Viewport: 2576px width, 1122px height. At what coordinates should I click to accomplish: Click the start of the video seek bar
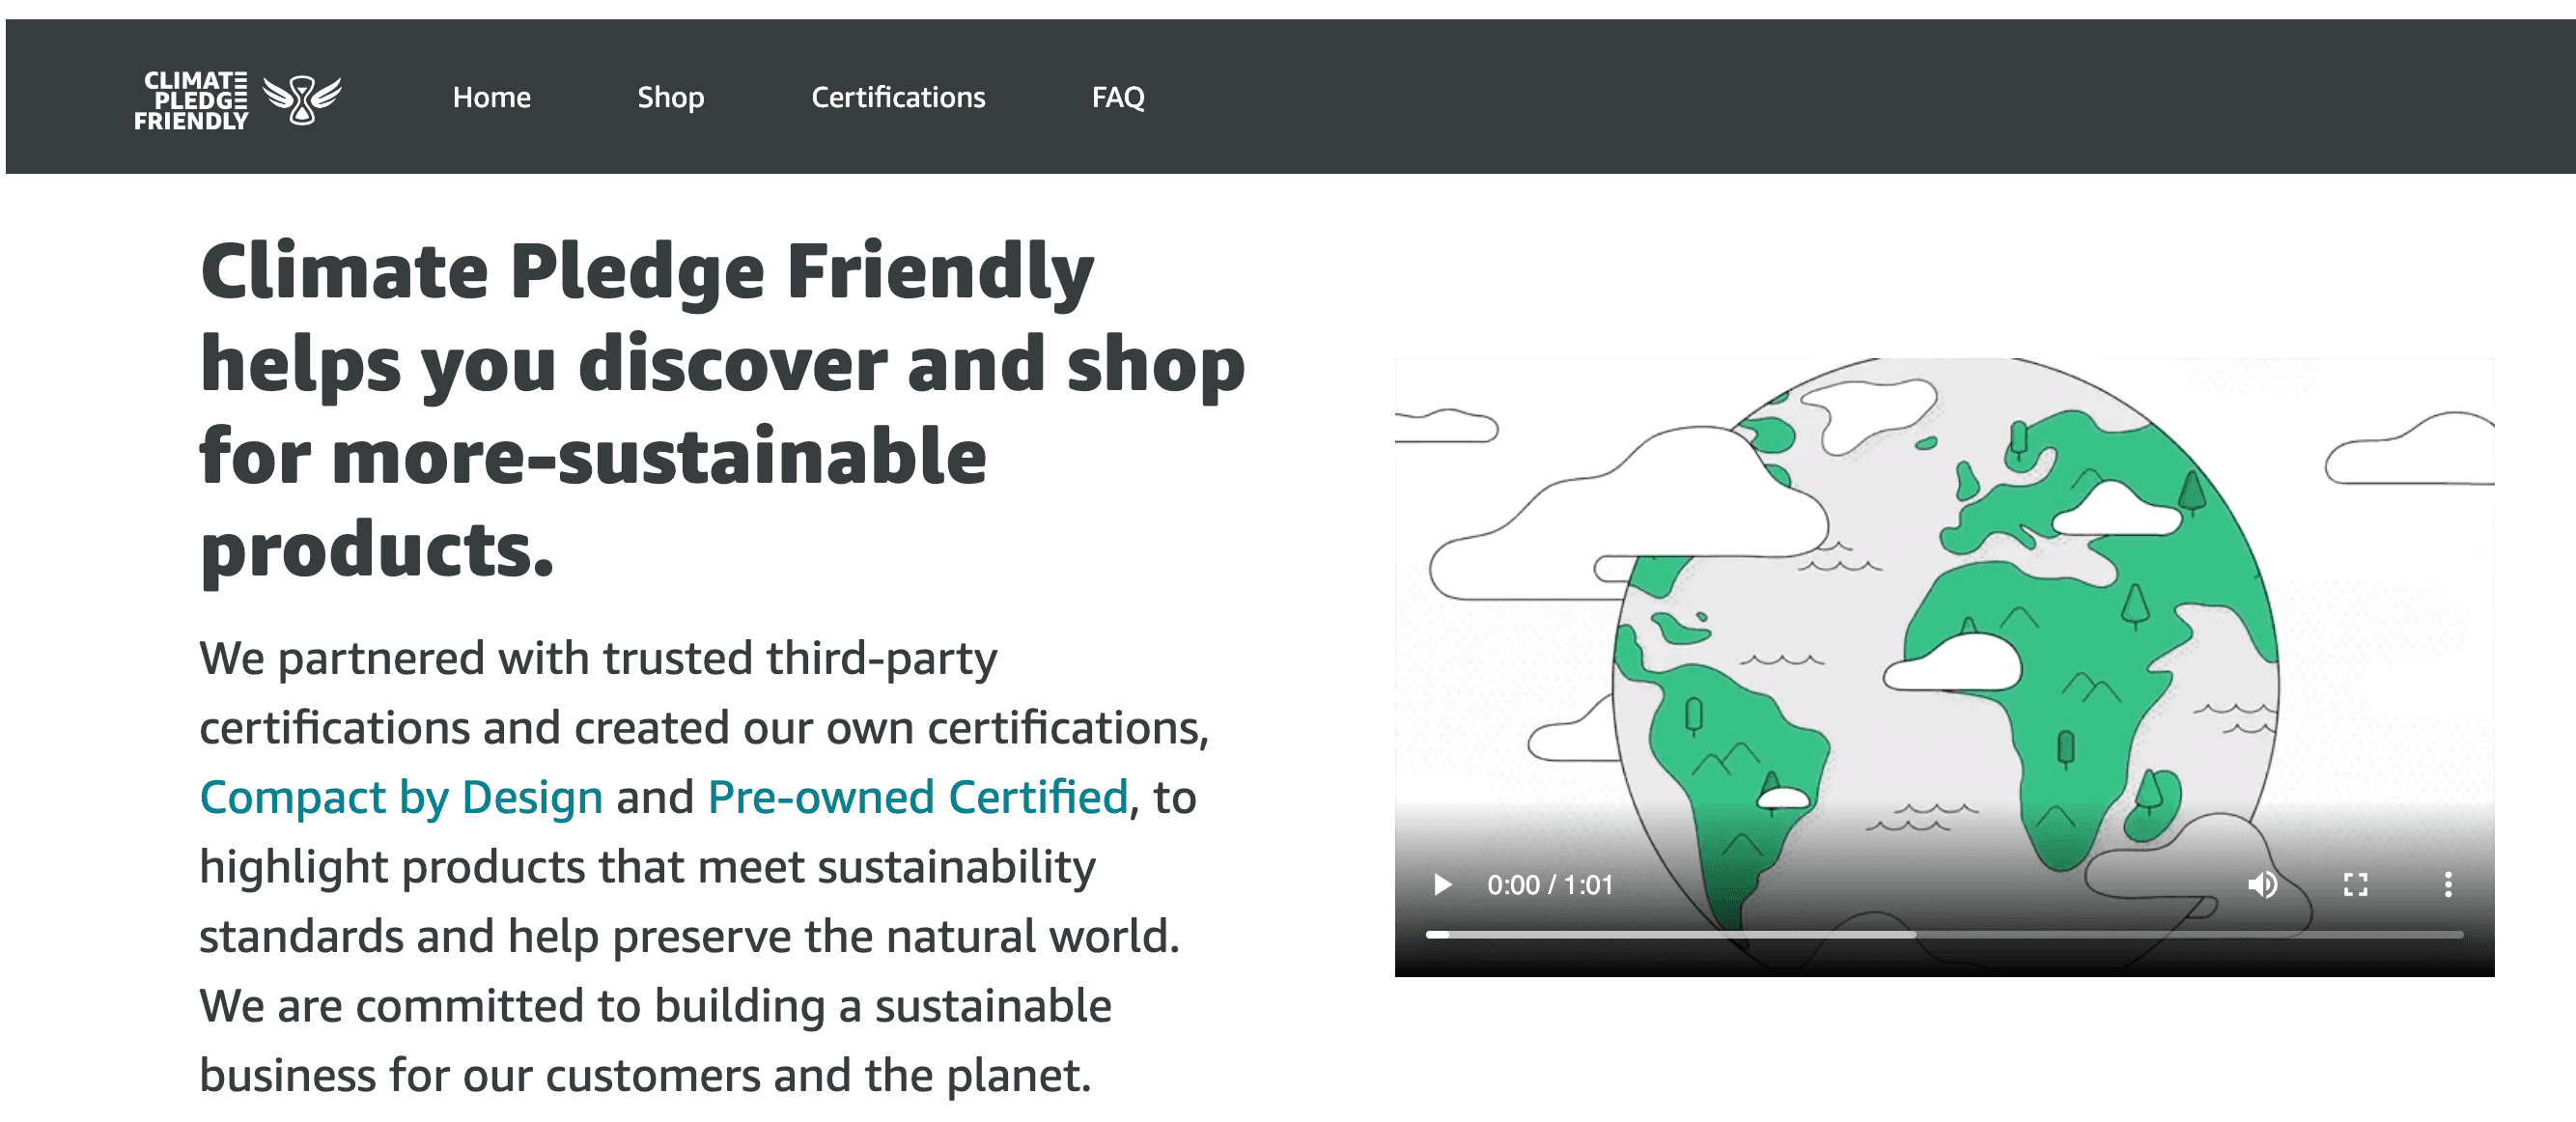pos(1430,934)
